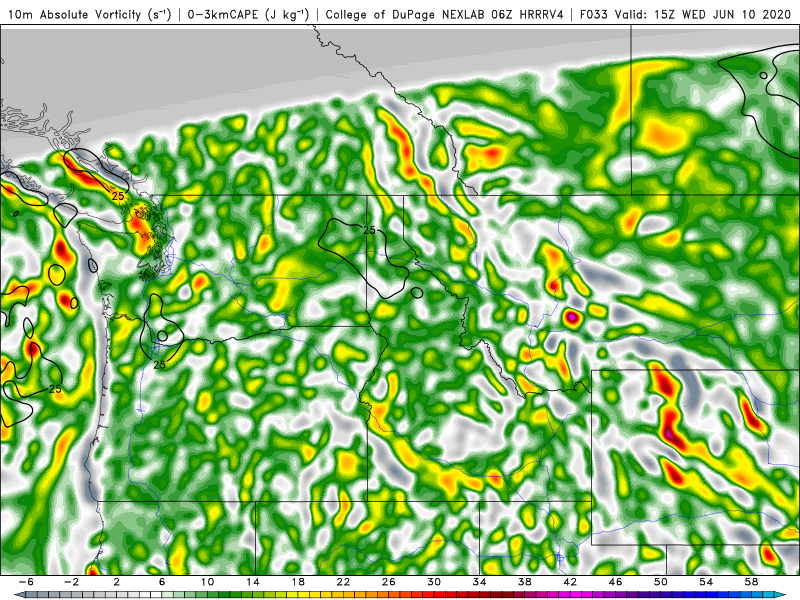Click the "18" color bar label
The height and width of the screenshot is (600, 800).
298,582
